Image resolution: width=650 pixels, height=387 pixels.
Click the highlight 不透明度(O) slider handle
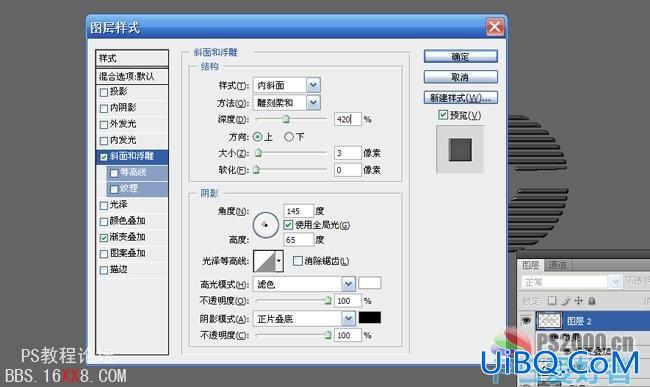pyautogui.click(x=327, y=300)
